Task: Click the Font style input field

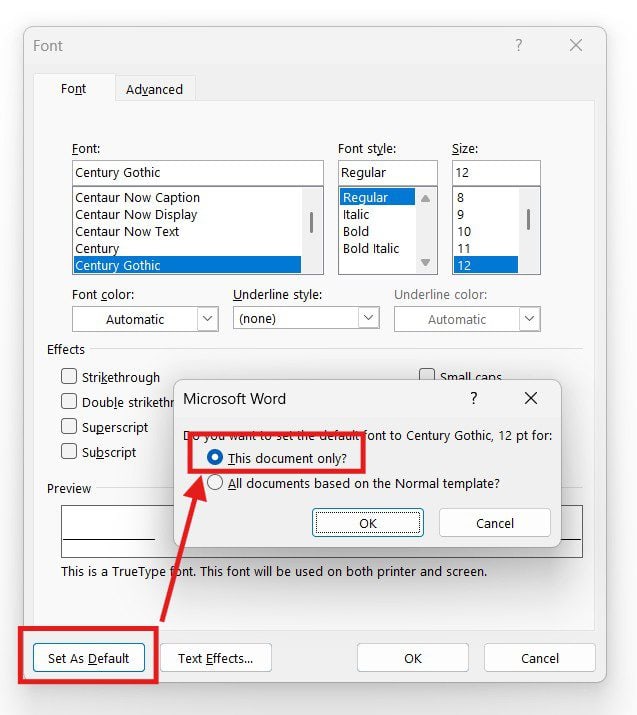Action: point(388,172)
